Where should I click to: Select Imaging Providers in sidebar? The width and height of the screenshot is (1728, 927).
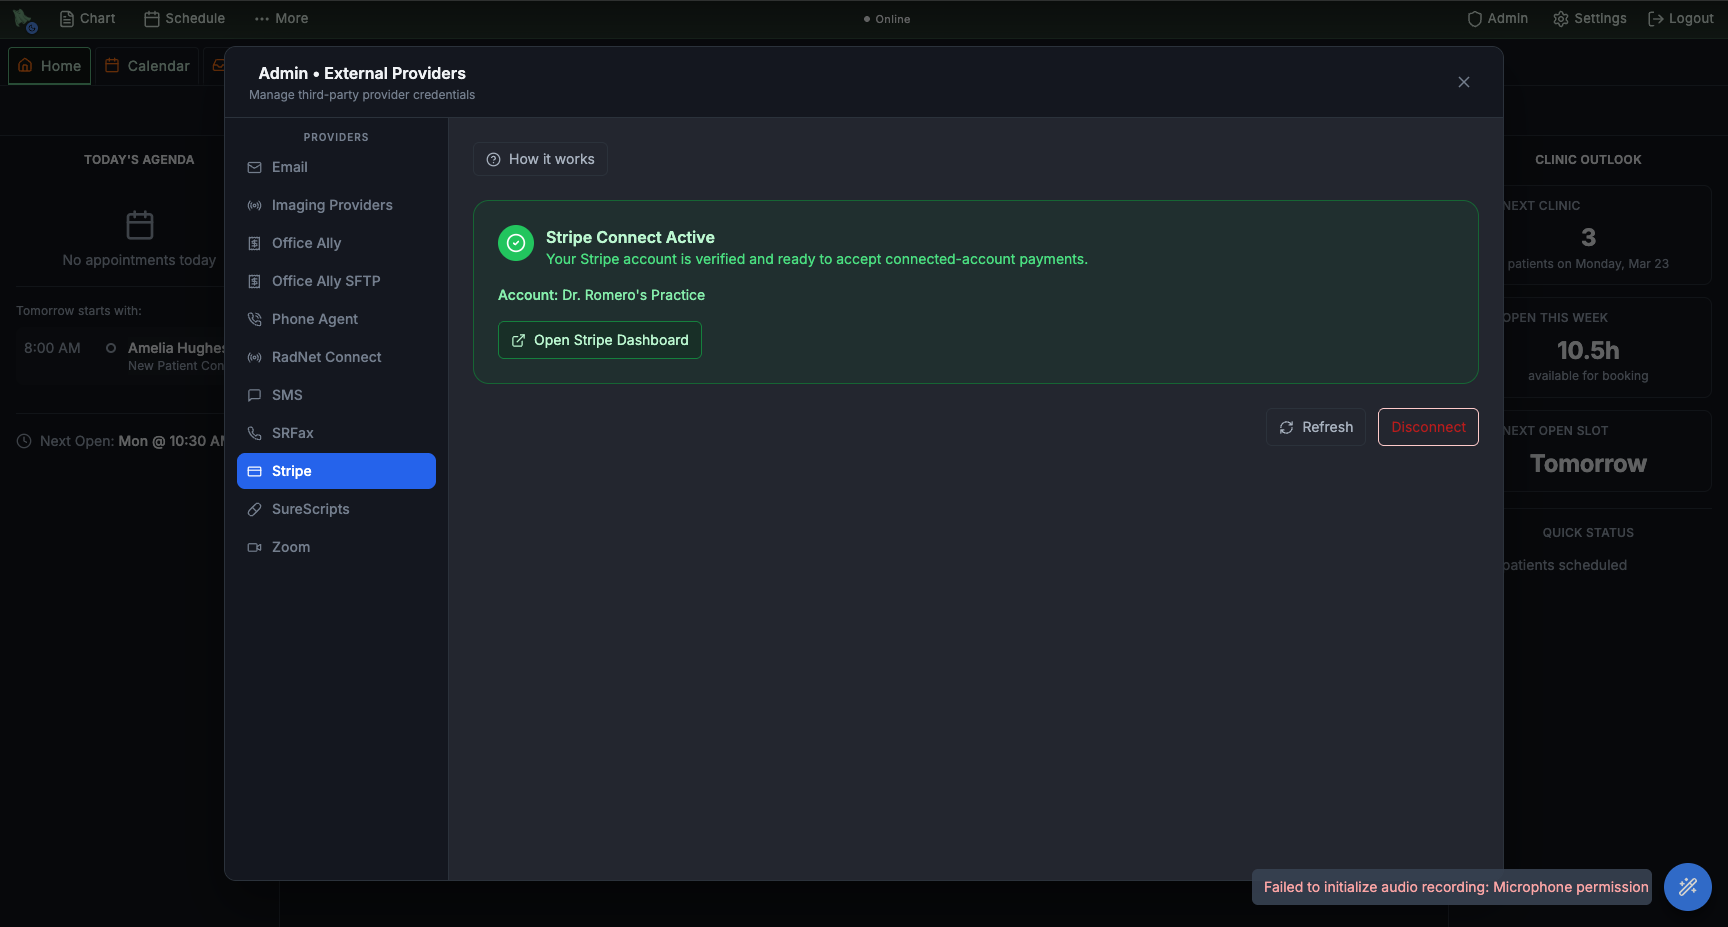336,205
